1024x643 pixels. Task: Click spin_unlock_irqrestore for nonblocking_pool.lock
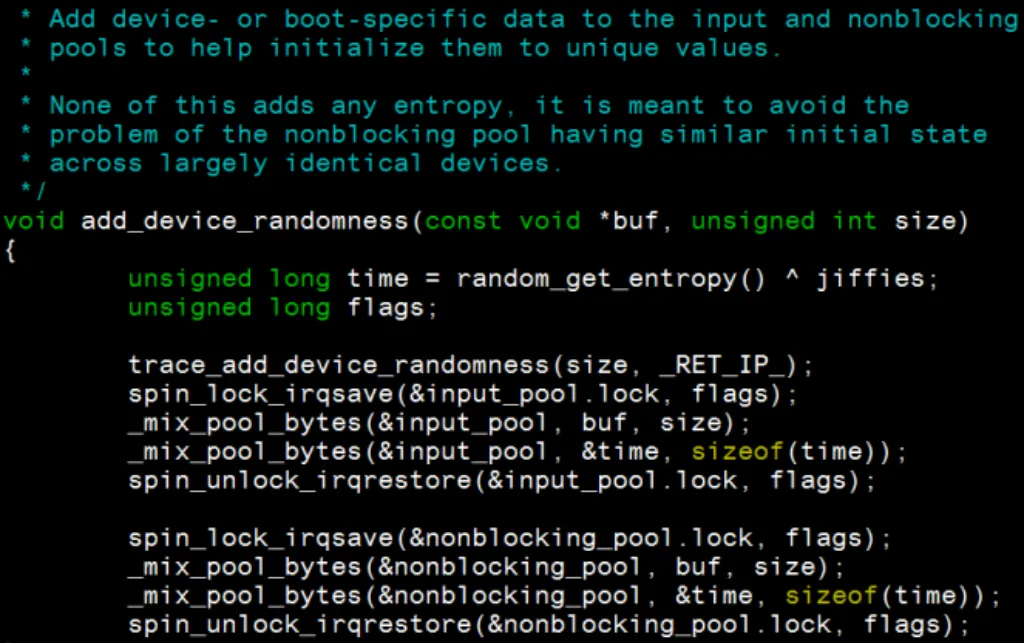299,626
